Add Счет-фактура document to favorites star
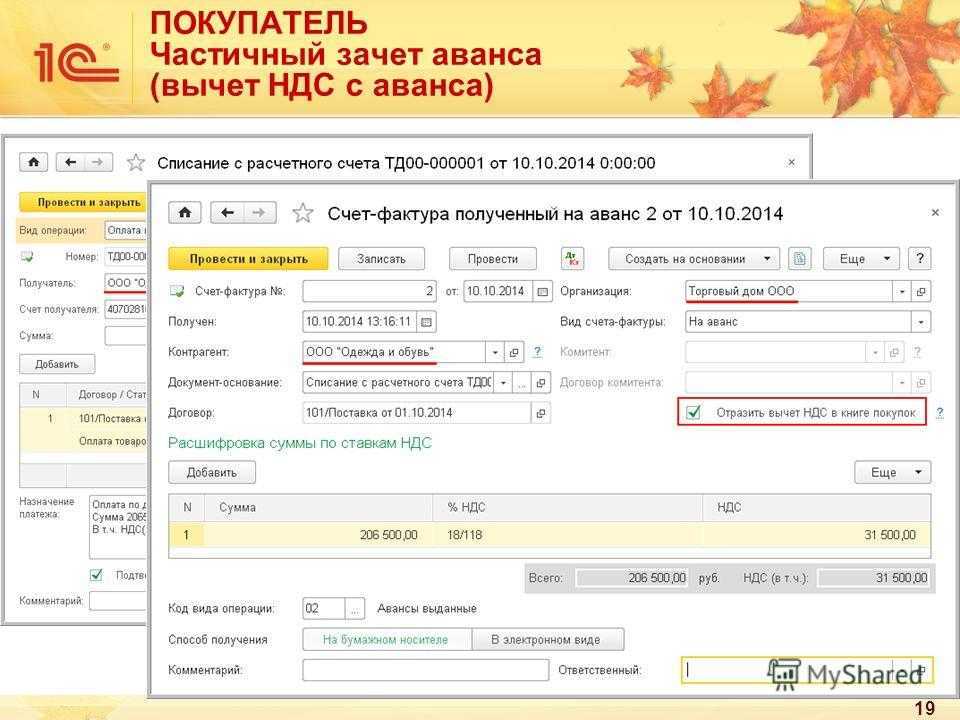960x720 pixels. pos(302,213)
